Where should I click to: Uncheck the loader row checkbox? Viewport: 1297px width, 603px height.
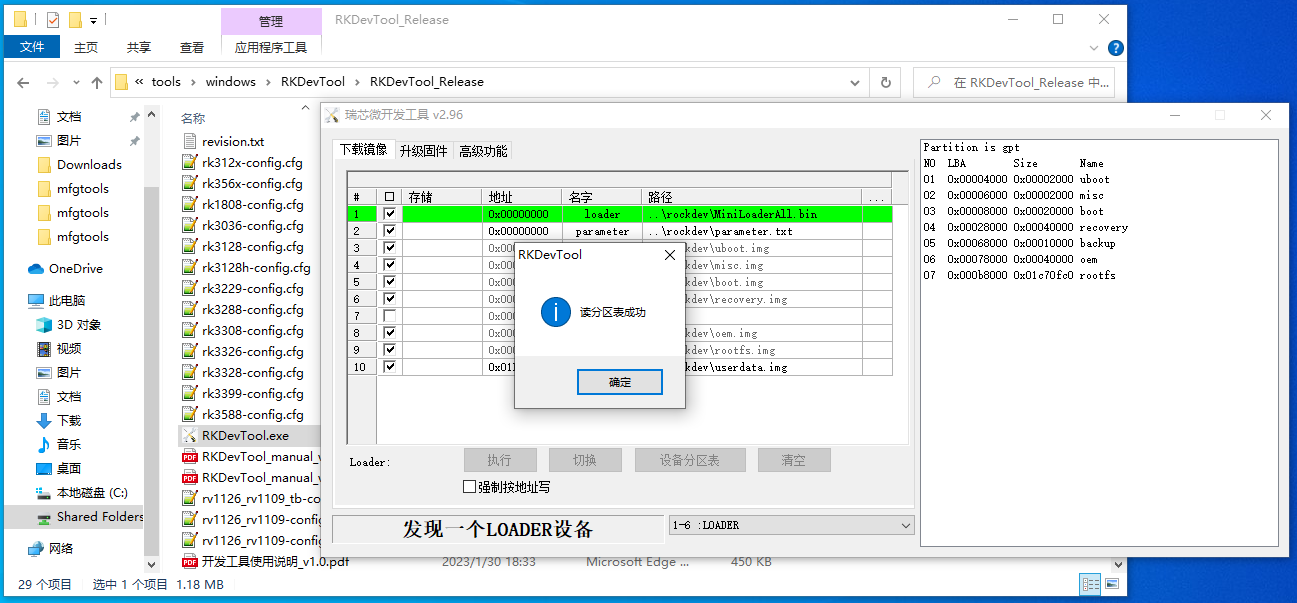pos(389,214)
